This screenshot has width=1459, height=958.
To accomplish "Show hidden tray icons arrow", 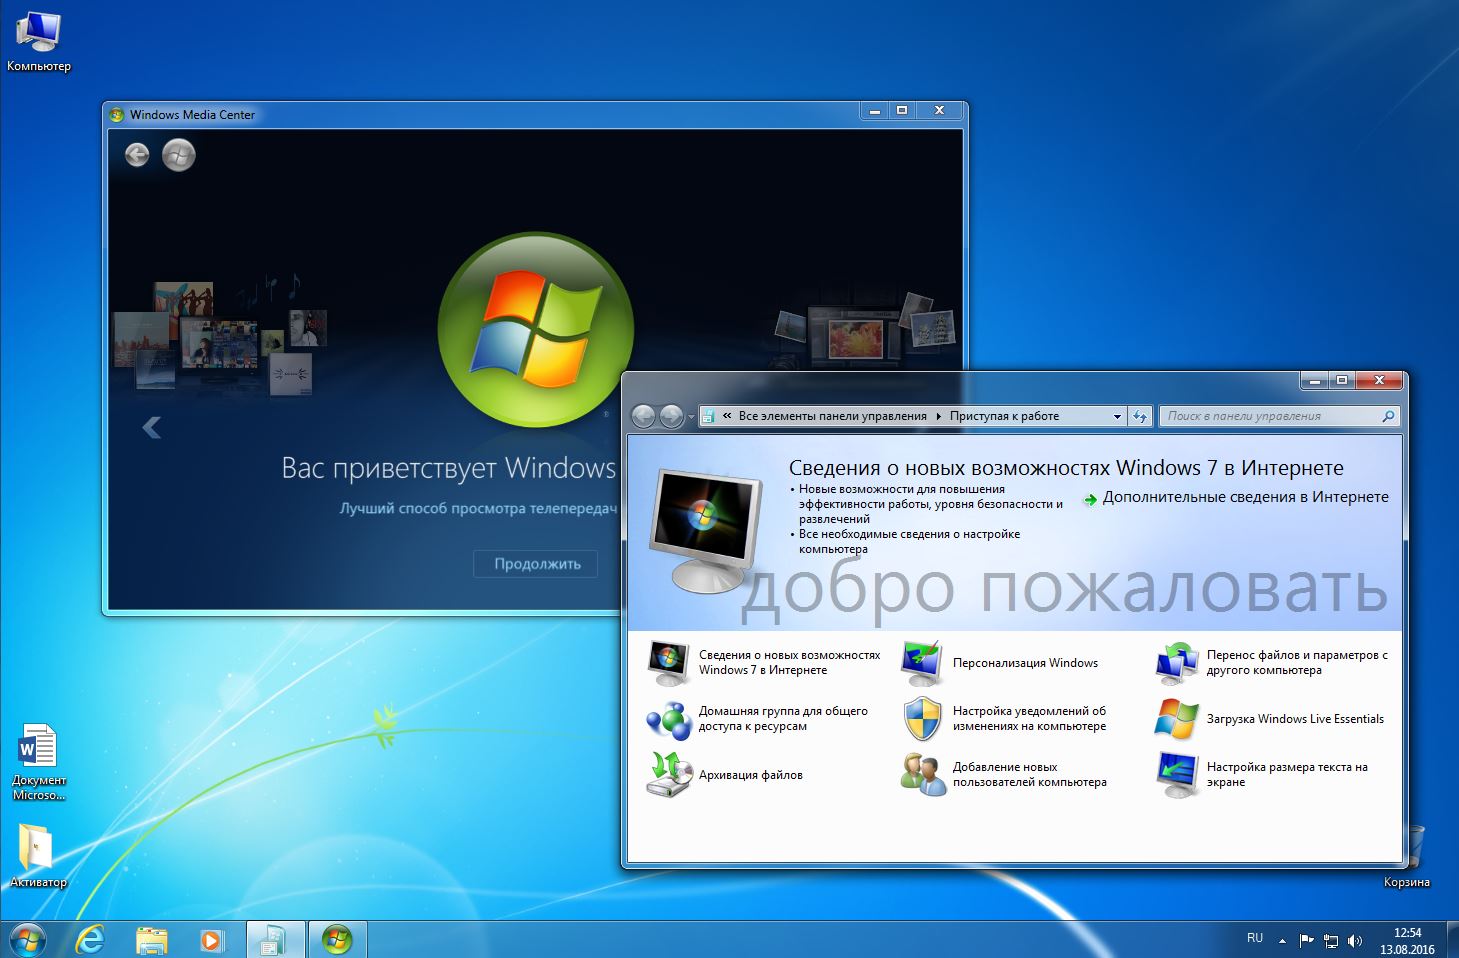I will [x=1282, y=940].
